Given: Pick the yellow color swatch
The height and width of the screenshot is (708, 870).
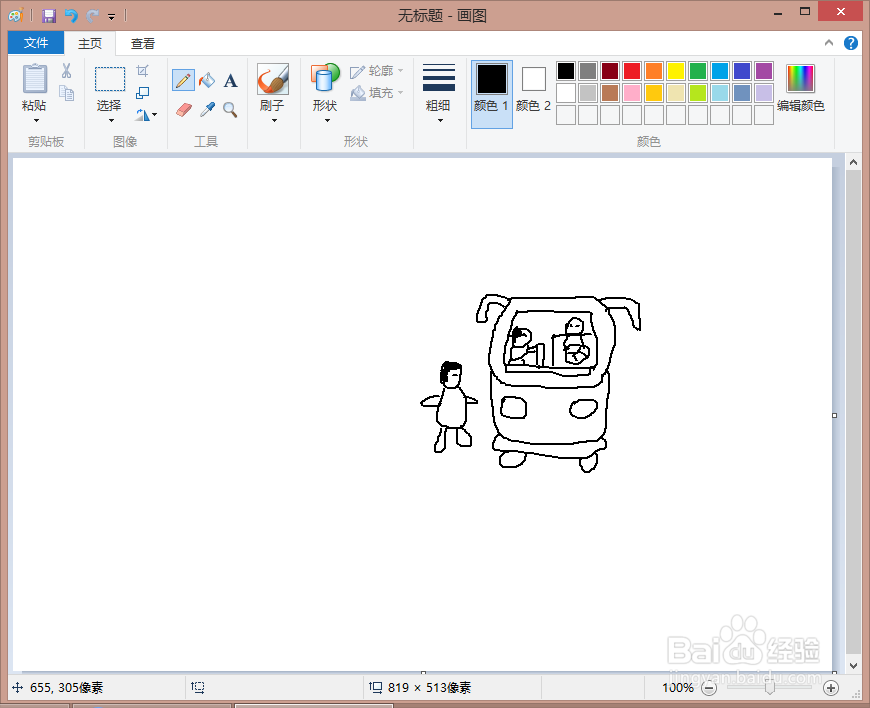Looking at the screenshot, I should (676, 71).
